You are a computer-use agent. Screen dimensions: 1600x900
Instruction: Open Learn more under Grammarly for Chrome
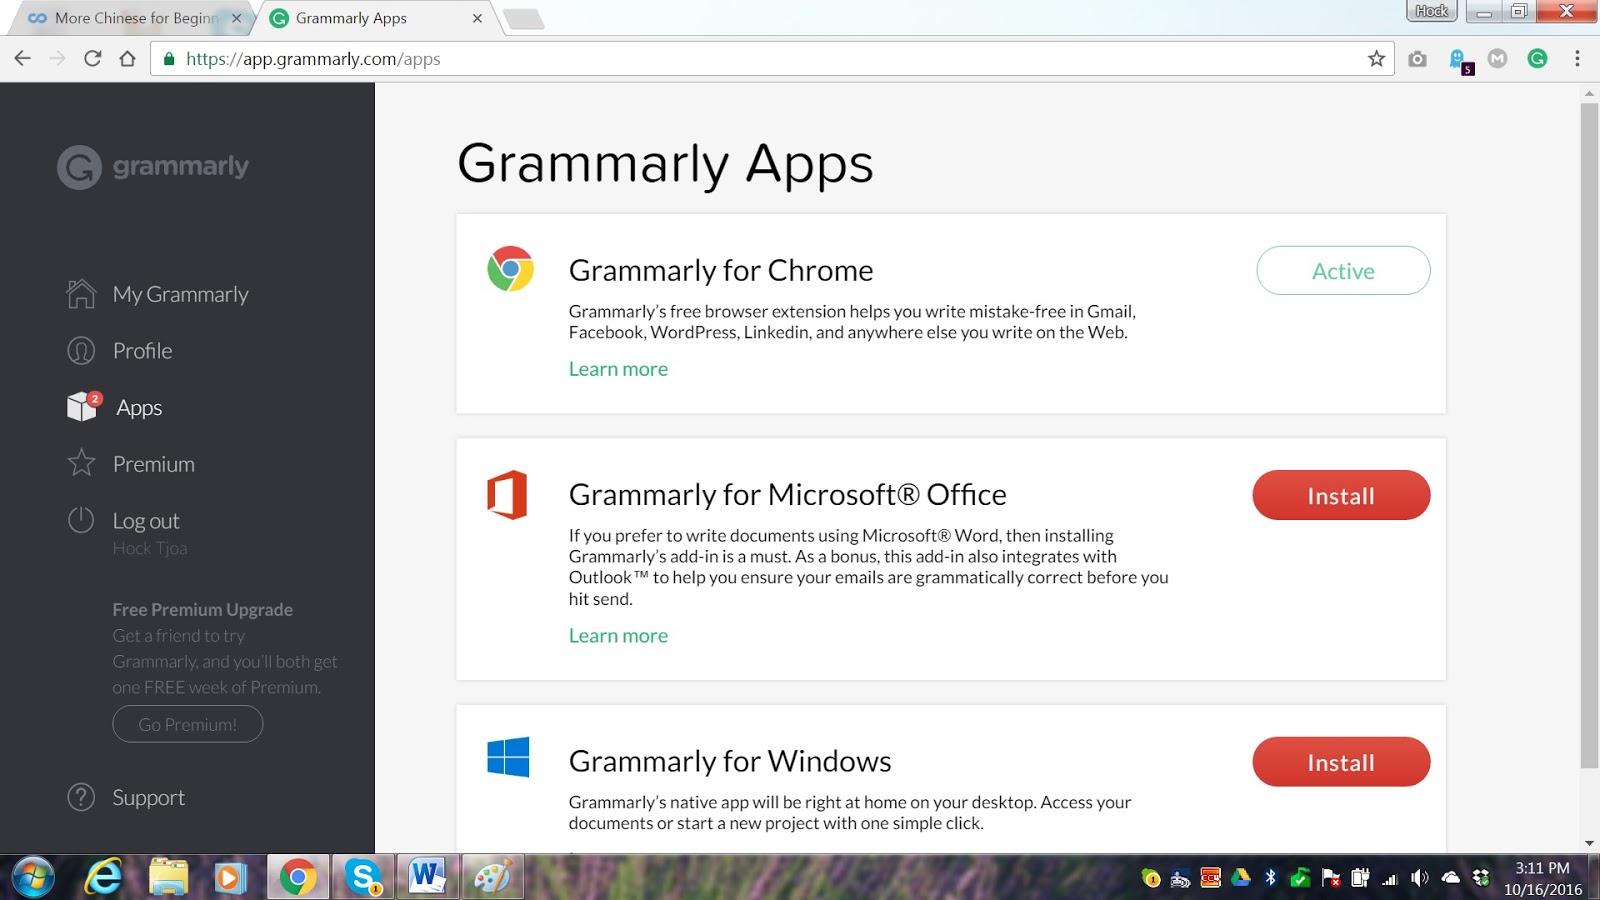point(618,369)
